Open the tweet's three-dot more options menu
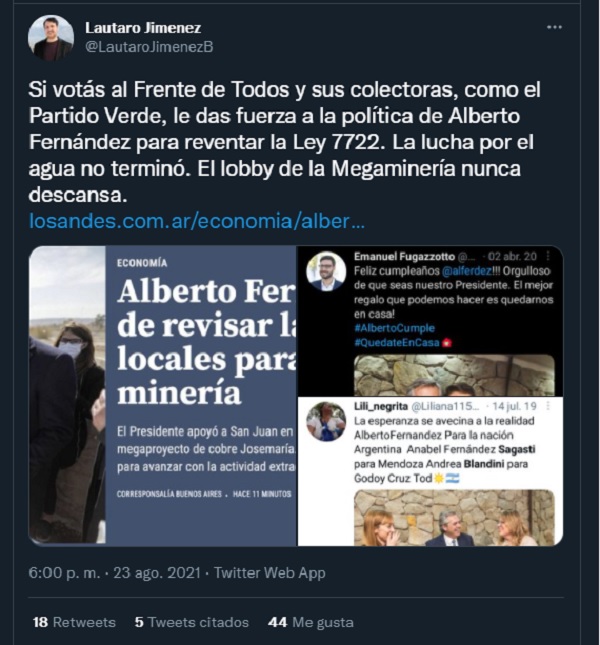 554,27
